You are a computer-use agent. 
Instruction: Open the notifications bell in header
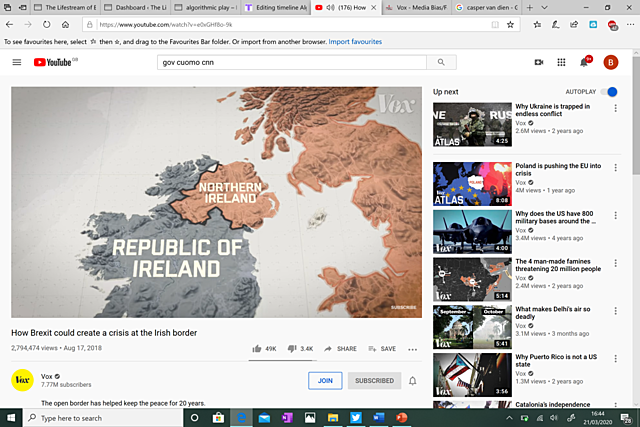[584, 62]
